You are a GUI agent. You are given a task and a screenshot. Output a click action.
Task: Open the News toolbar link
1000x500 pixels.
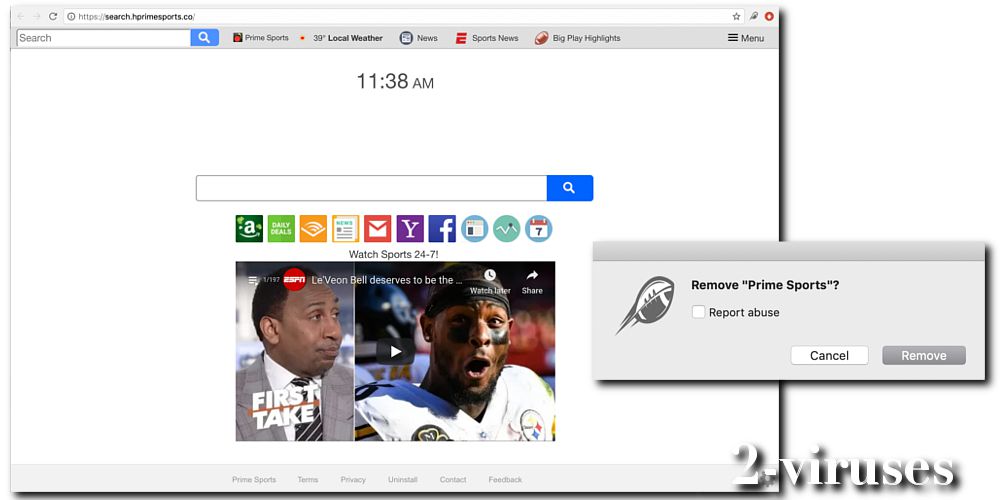(419, 38)
